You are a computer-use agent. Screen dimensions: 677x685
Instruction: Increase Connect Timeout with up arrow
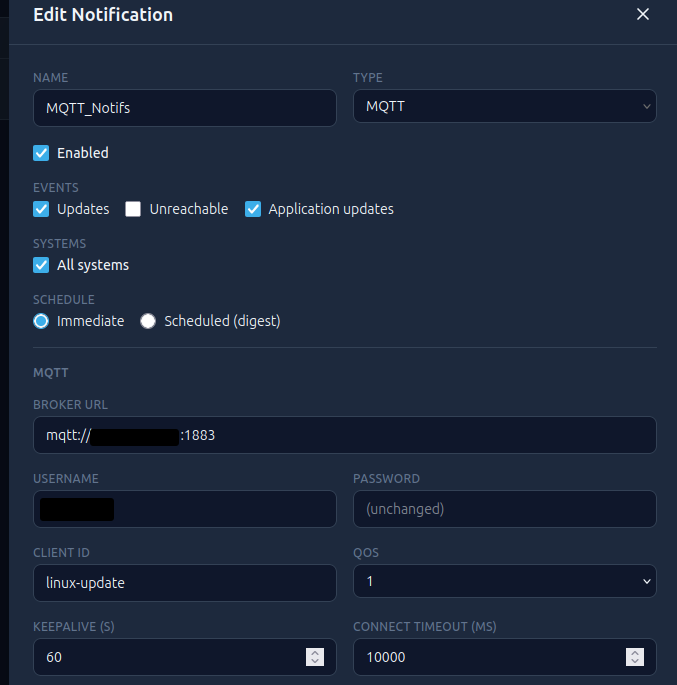[635, 653]
